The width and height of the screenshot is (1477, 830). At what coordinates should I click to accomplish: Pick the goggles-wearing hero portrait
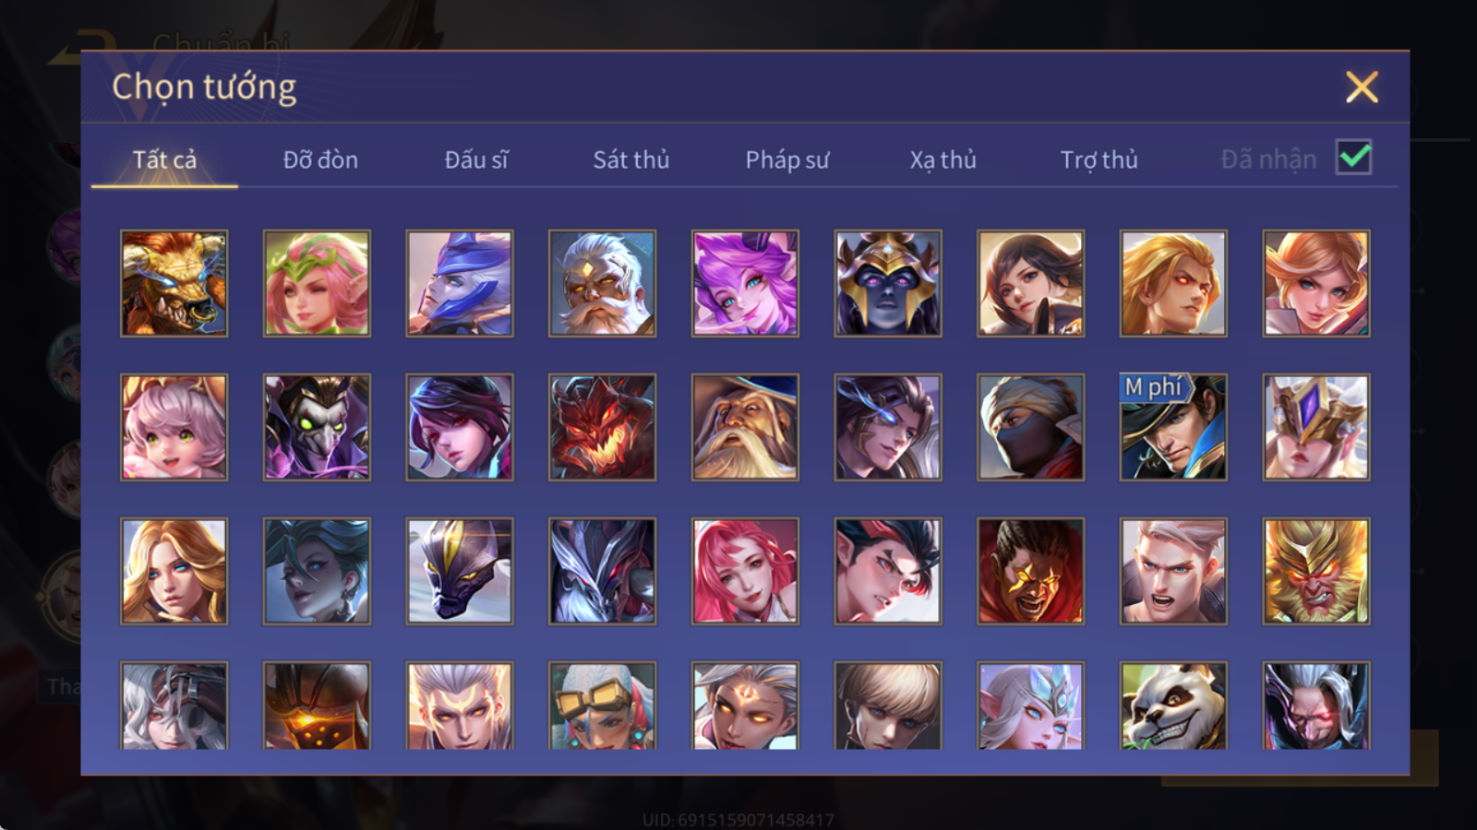602,706
